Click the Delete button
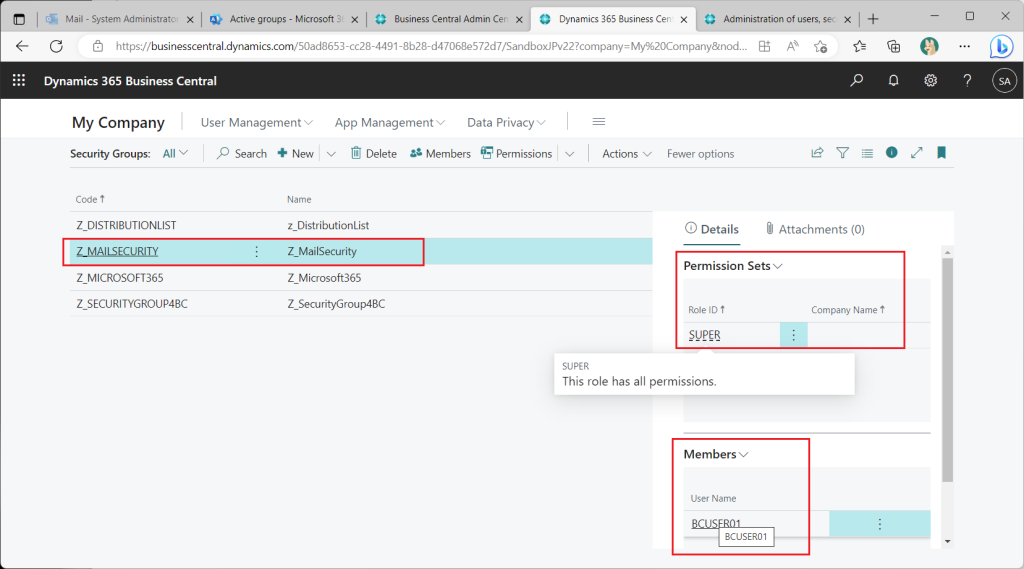Viewport: 1024px width, 569px height. click(x=373, y=154)
